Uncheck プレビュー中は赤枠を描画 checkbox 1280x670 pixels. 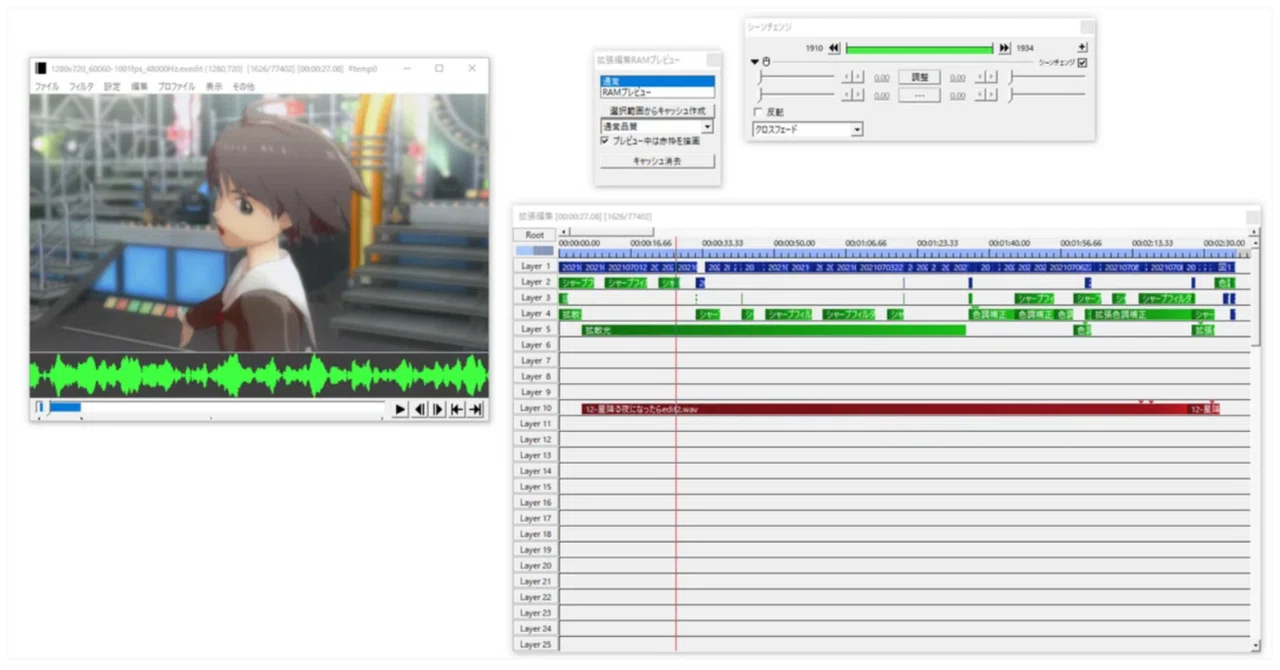(x=605, y=141)
